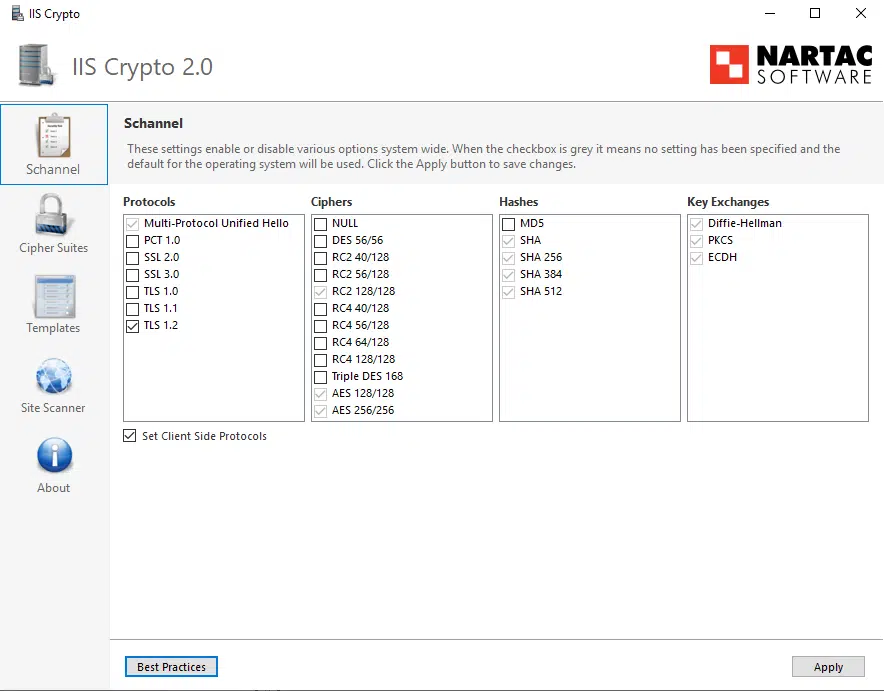884x691 pixels.
Task: Open the About info icon
Action: pyautogui.click(x=54, y=455)
